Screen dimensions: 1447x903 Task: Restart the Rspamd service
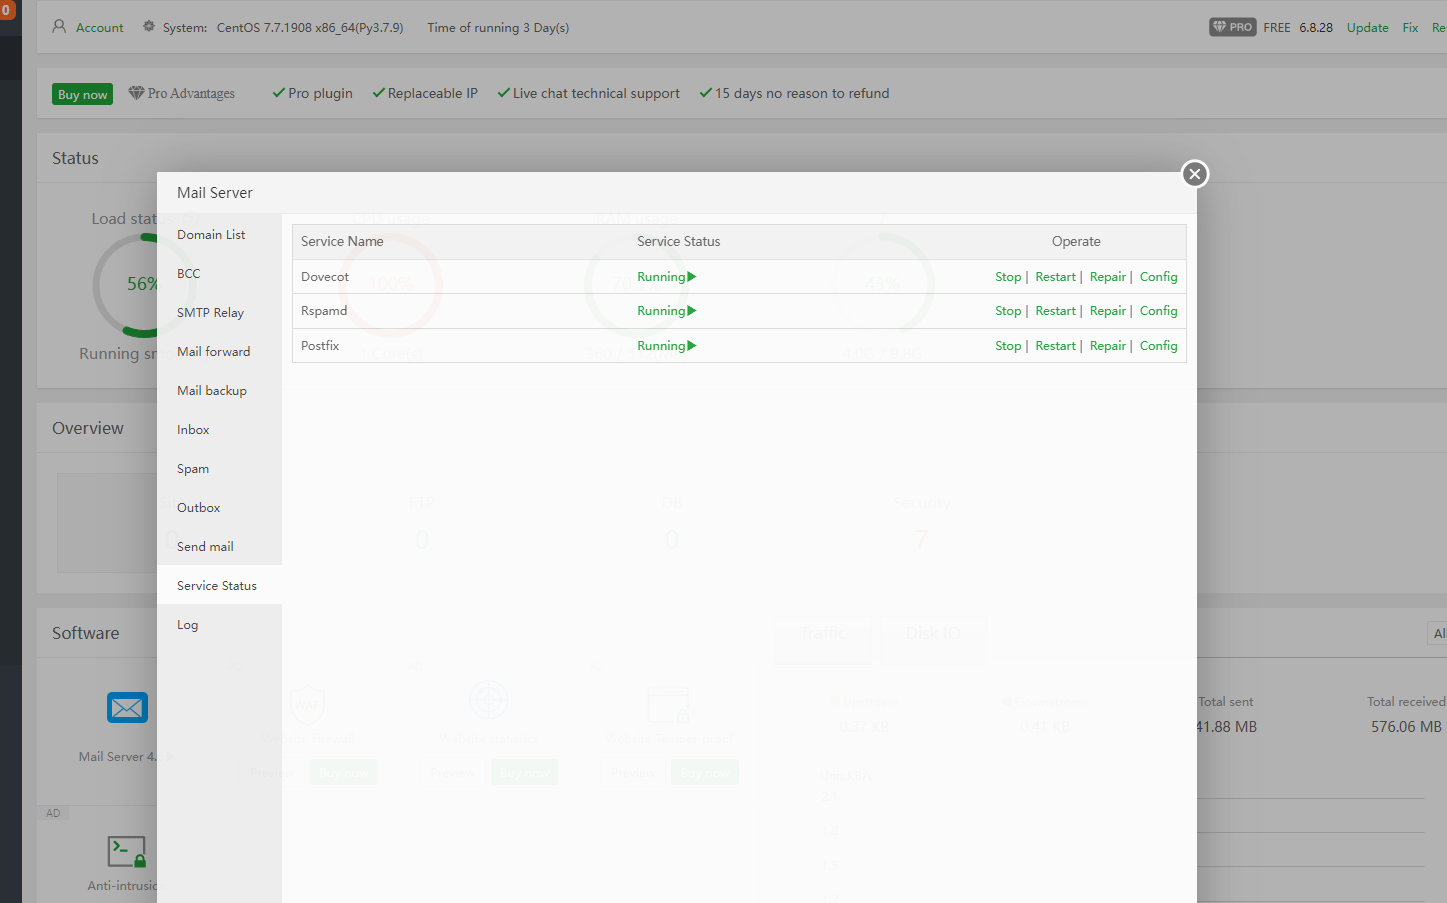(x=1055, y=311)
